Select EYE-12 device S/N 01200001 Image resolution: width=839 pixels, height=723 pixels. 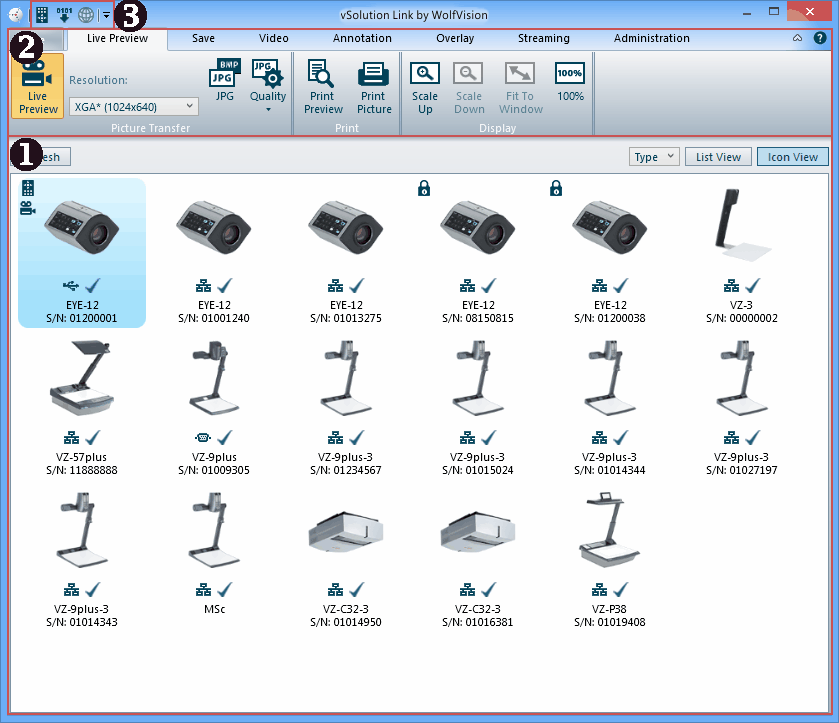click(x=82, y=253)
